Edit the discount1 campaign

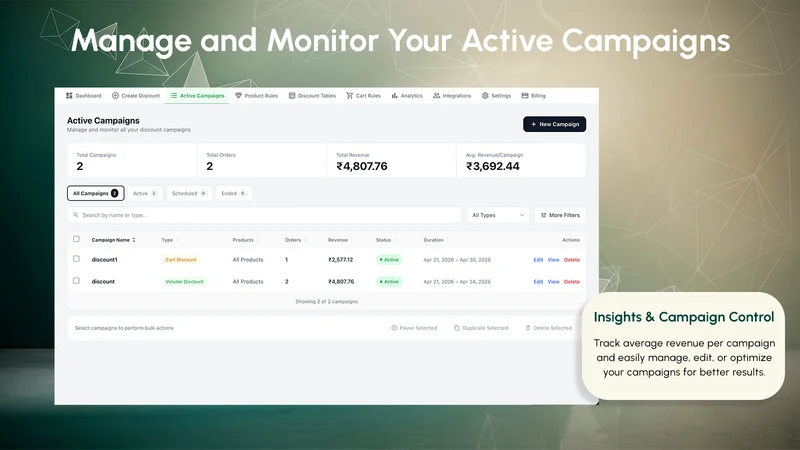tap(538, 260)
